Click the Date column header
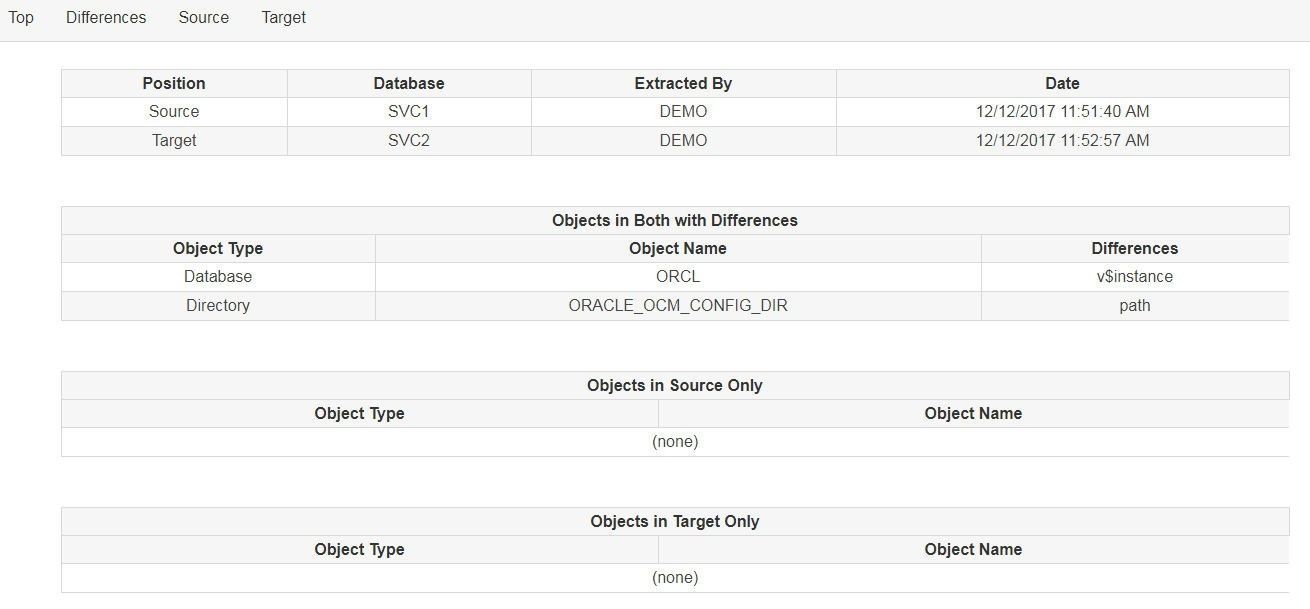Image resolution: width=1310 pixels, height=609 pixels. click(1062, 84)
